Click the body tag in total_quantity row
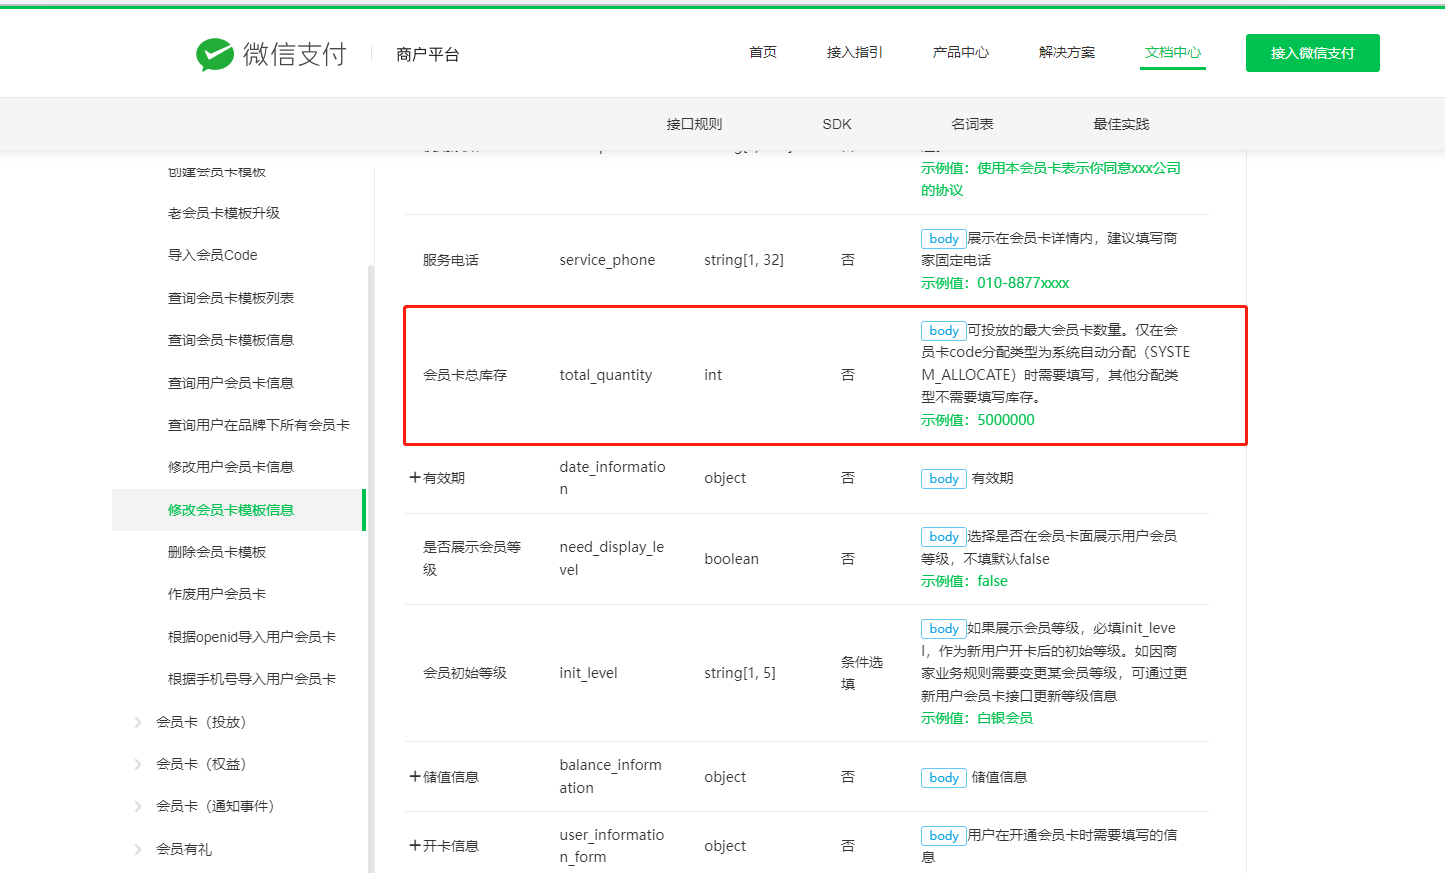1445x873 pixels. (x=944, y=331)
